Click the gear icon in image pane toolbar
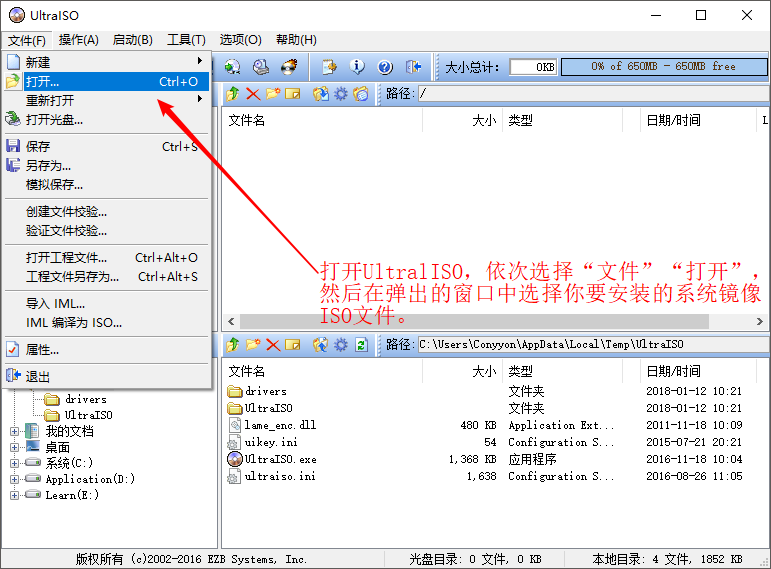This screenshot has height=569, width=771. pyautogui.click(x=341, y=93)
